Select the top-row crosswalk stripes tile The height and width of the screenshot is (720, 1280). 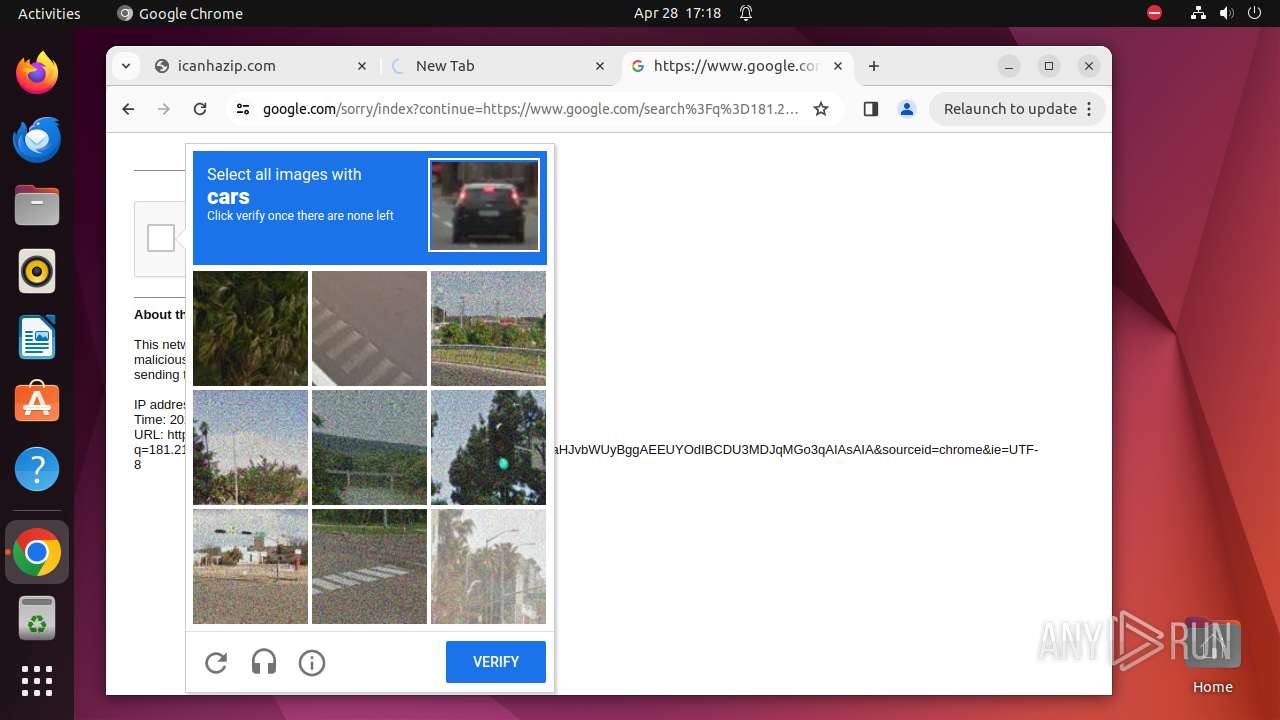369,328
